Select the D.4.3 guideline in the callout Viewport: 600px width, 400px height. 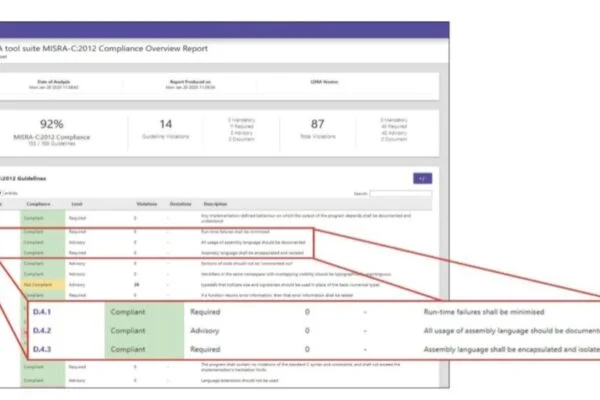pos(44,347)
